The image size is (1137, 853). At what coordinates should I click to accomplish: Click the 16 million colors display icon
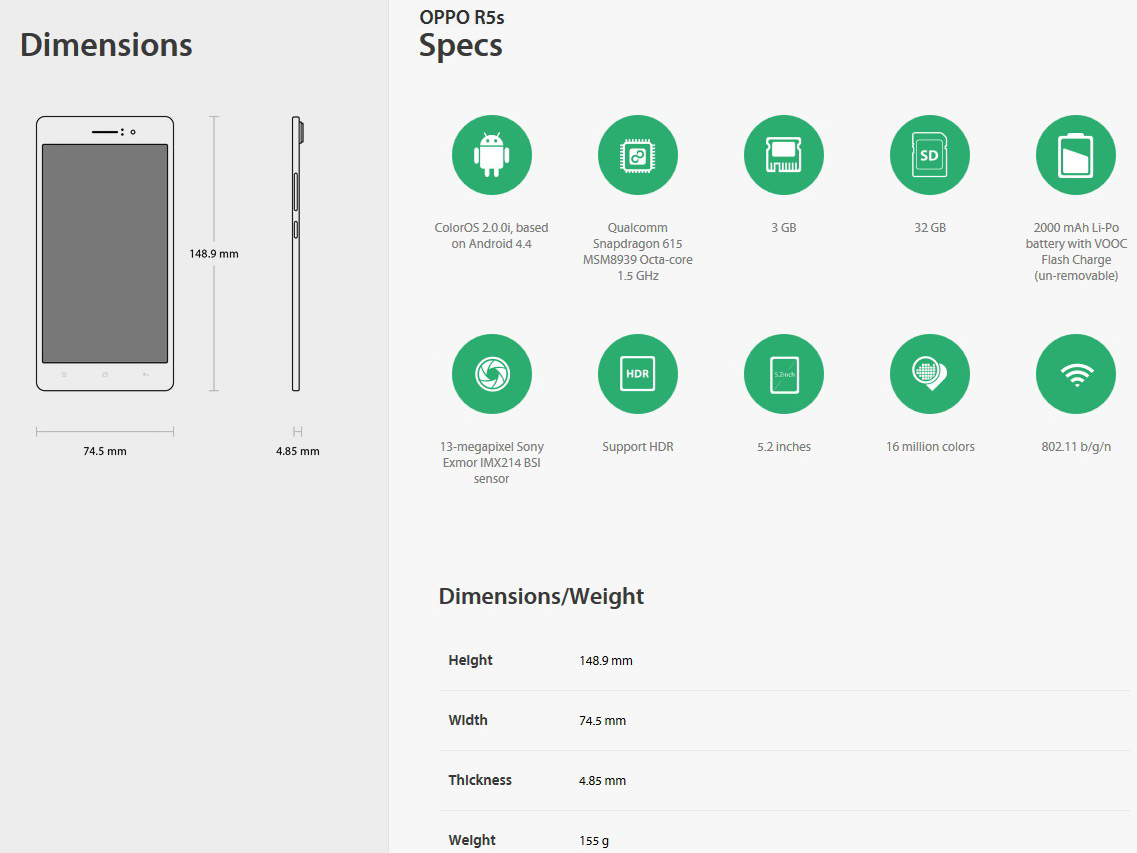point(930,374)
